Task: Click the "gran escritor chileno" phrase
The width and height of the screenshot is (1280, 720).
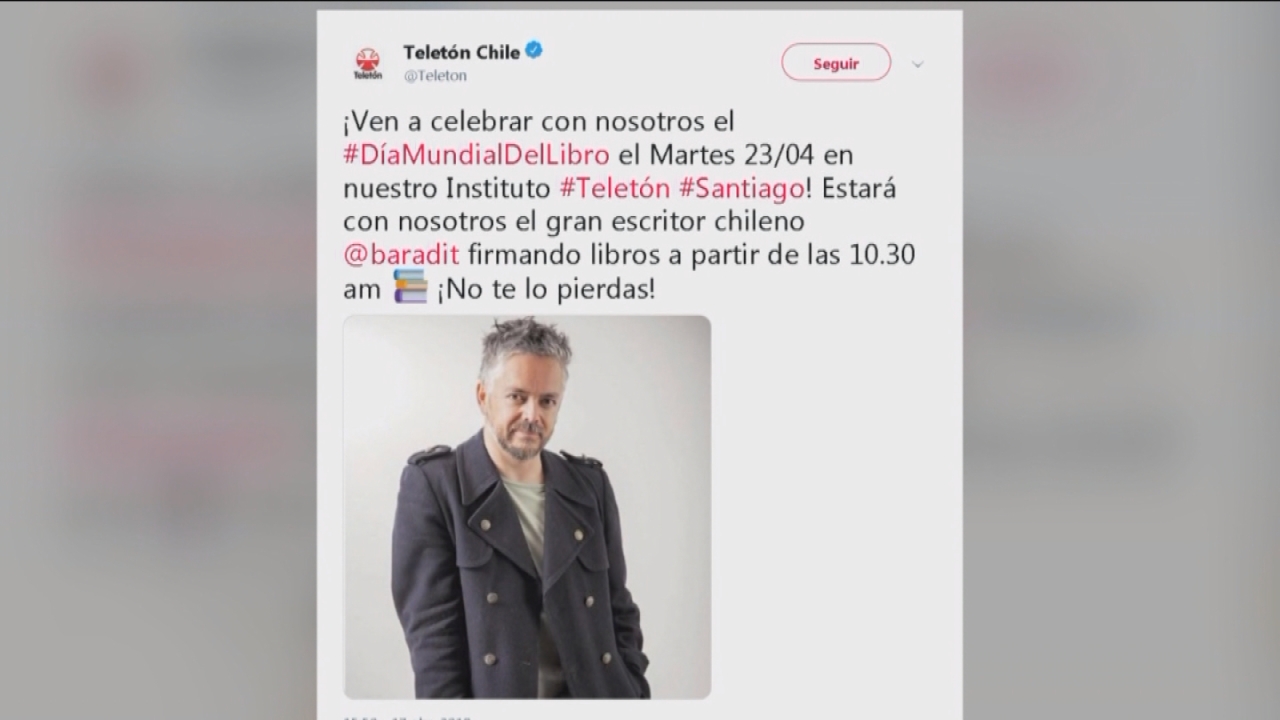Action: point(689,222)
